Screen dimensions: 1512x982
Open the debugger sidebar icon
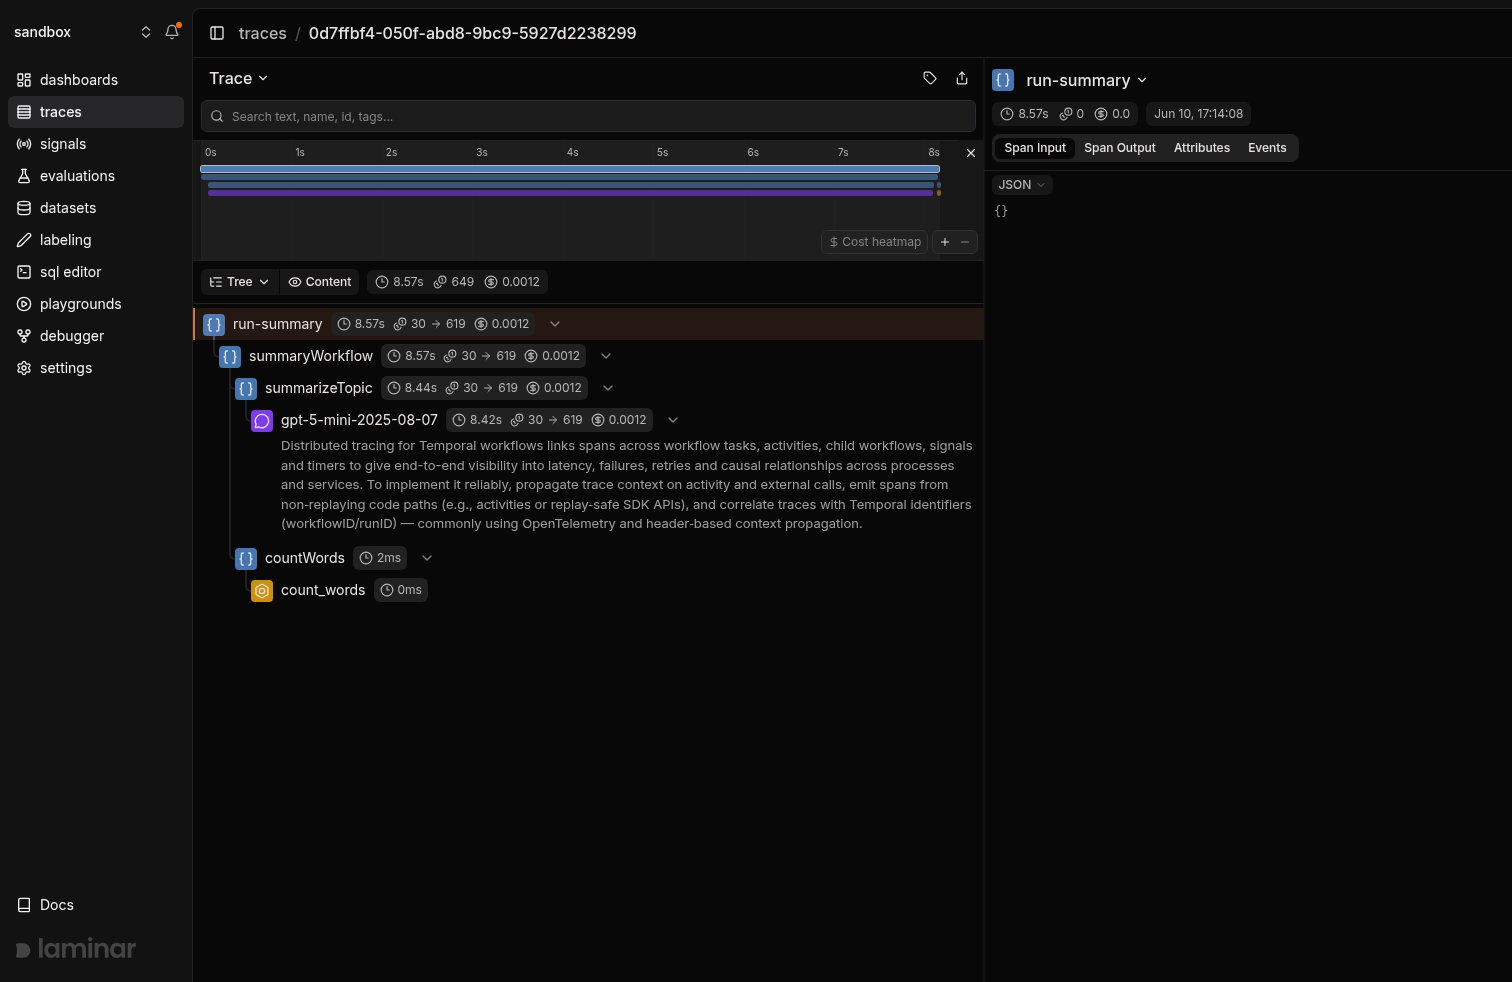(24, 336)
